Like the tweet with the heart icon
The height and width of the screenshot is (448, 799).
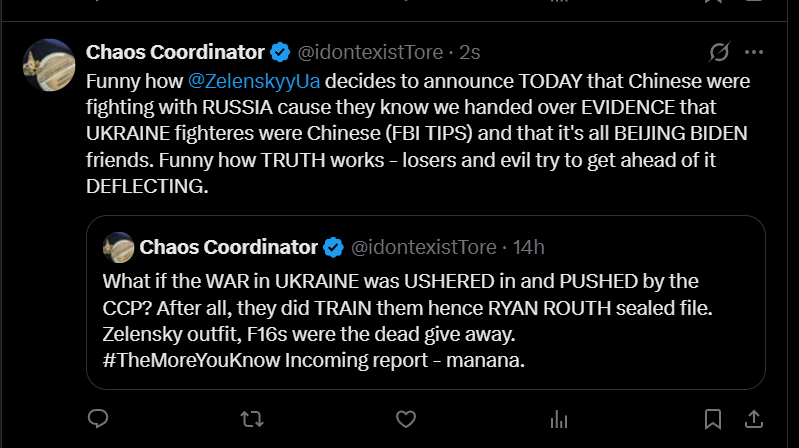click(x=405, y=418)
